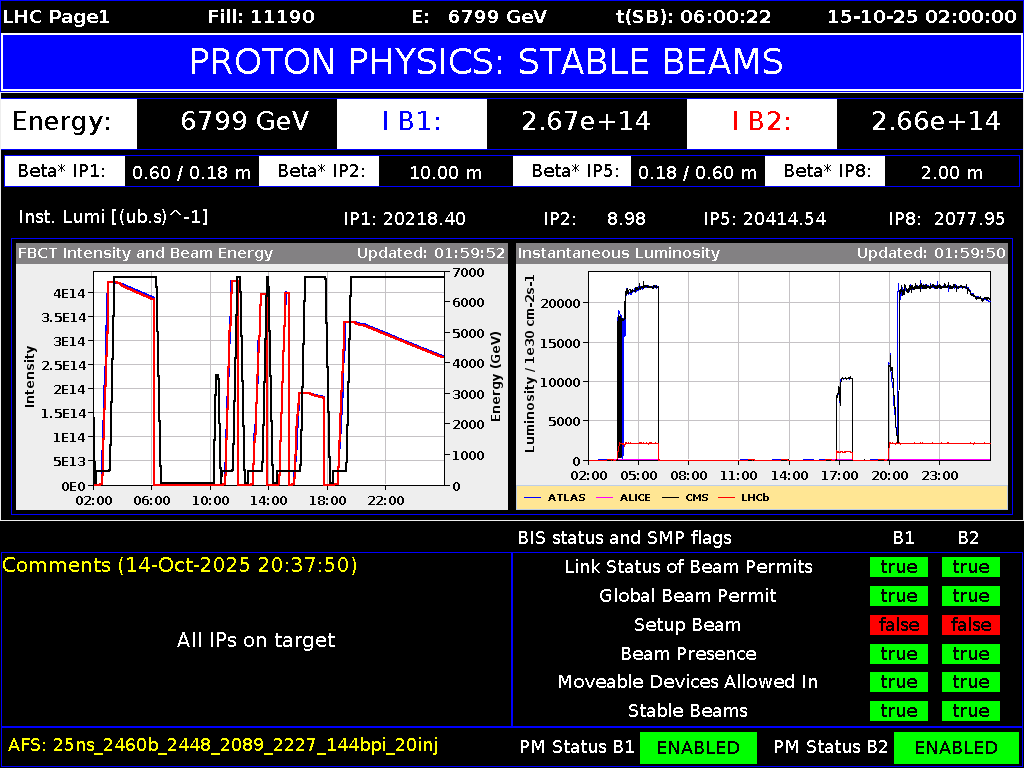The height and width of the screenshot is (768, 1024).
Task: Toggle the Beam Presence B1 status flag
Action: [x=898, y=653]
